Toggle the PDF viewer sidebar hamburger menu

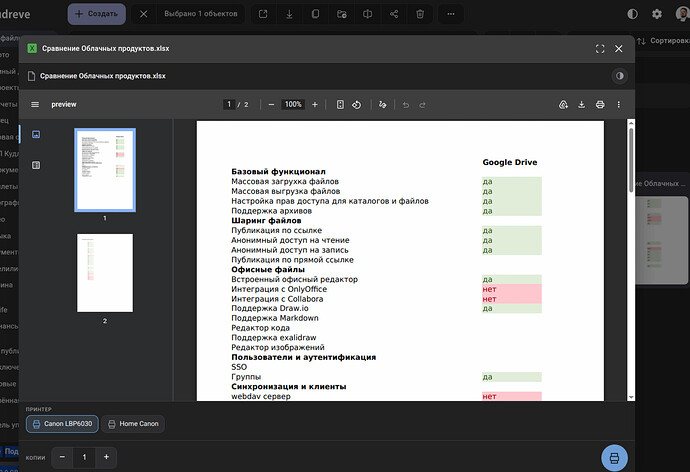(35, 105)
